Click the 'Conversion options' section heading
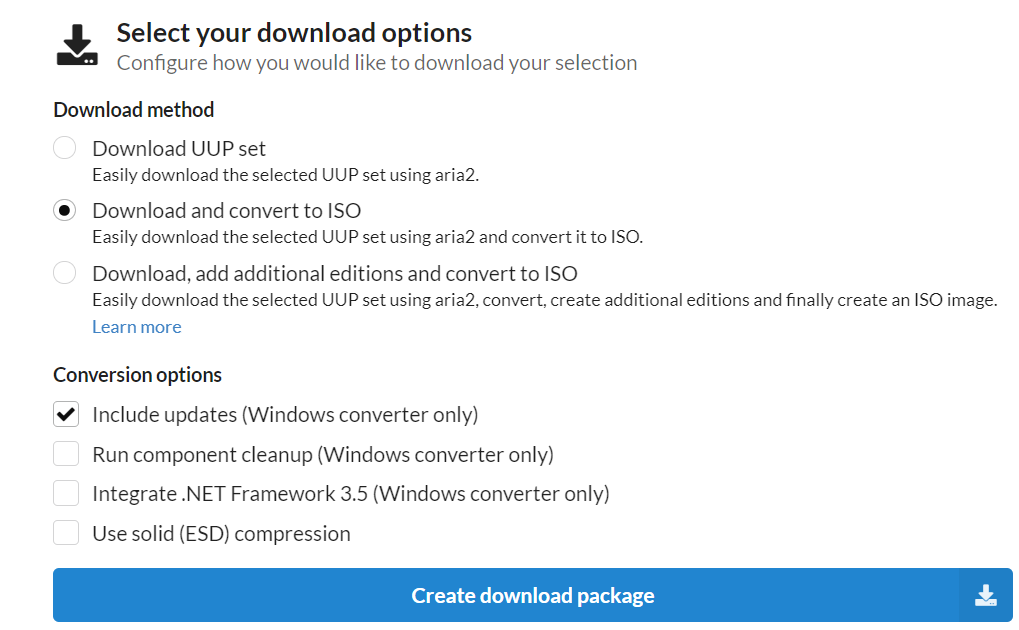Viewport: 1019px width, 630px height. pyautogui.click(x=137, y=375)
